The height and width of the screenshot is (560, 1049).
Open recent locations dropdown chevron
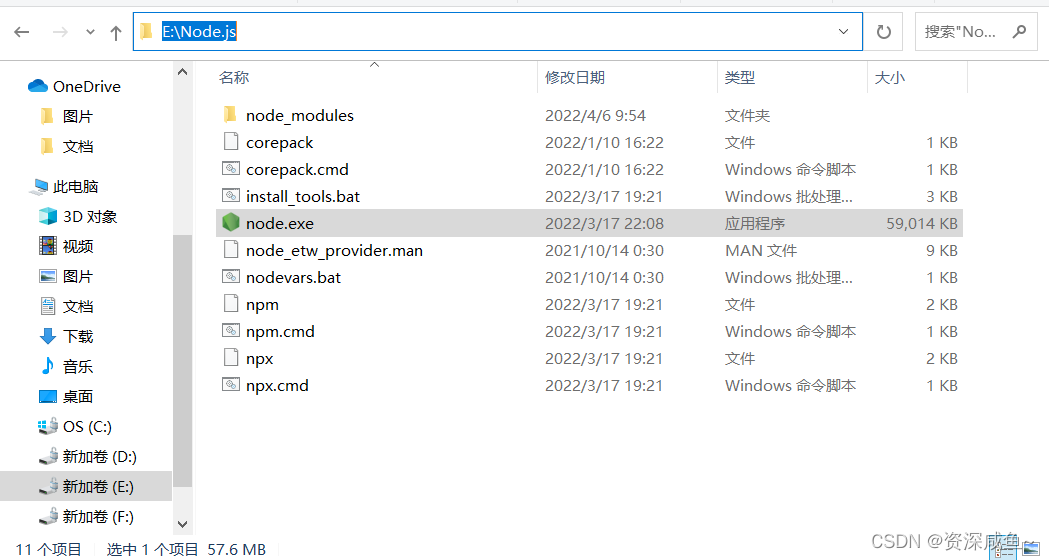pos(90,32)
